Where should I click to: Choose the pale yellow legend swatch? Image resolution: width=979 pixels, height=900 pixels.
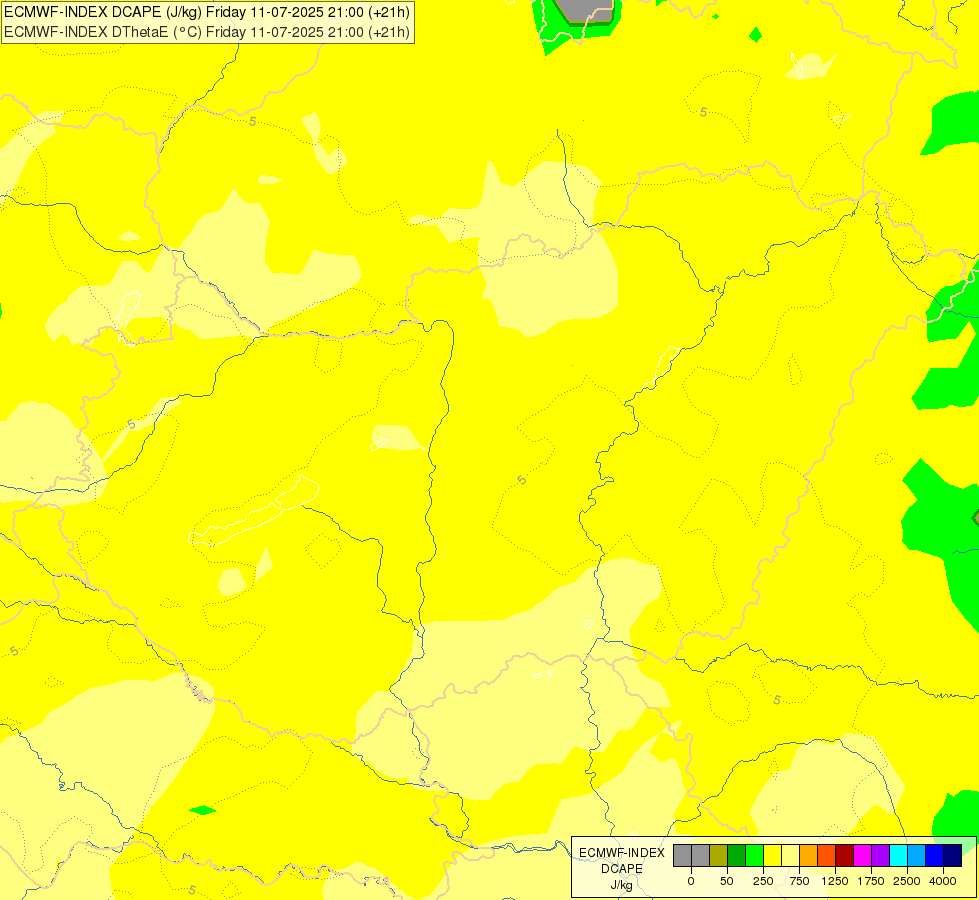pos(790,855)
